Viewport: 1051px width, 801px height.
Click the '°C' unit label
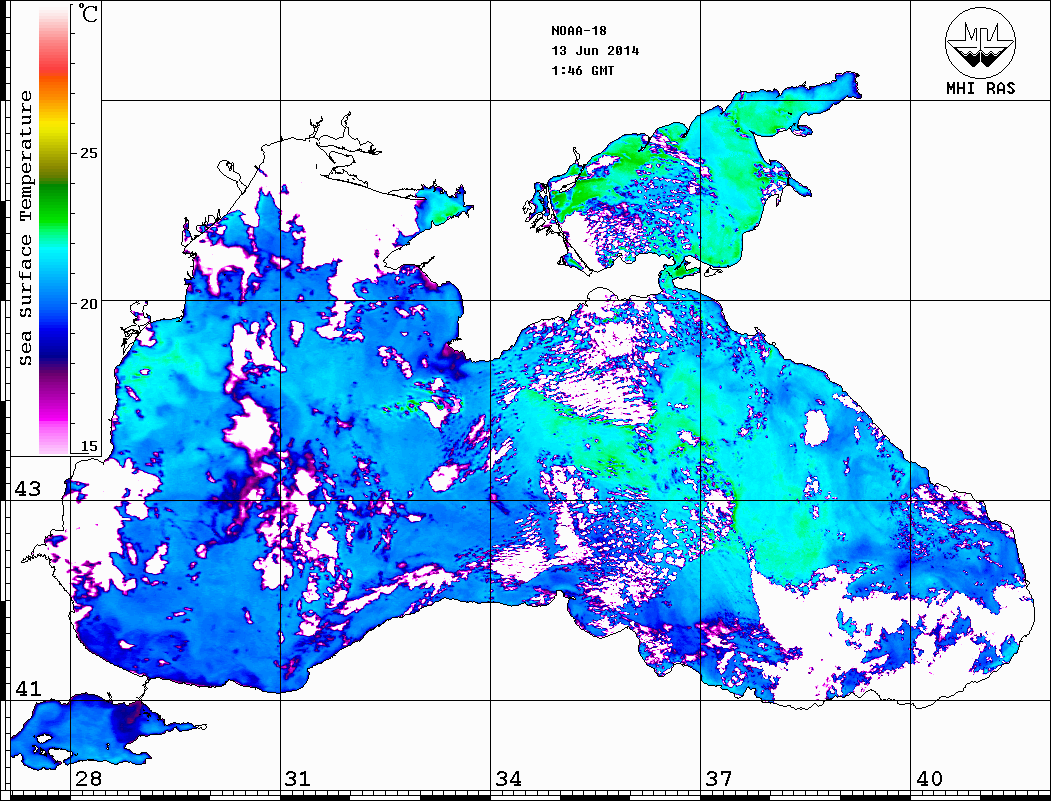tap(88, 13)
